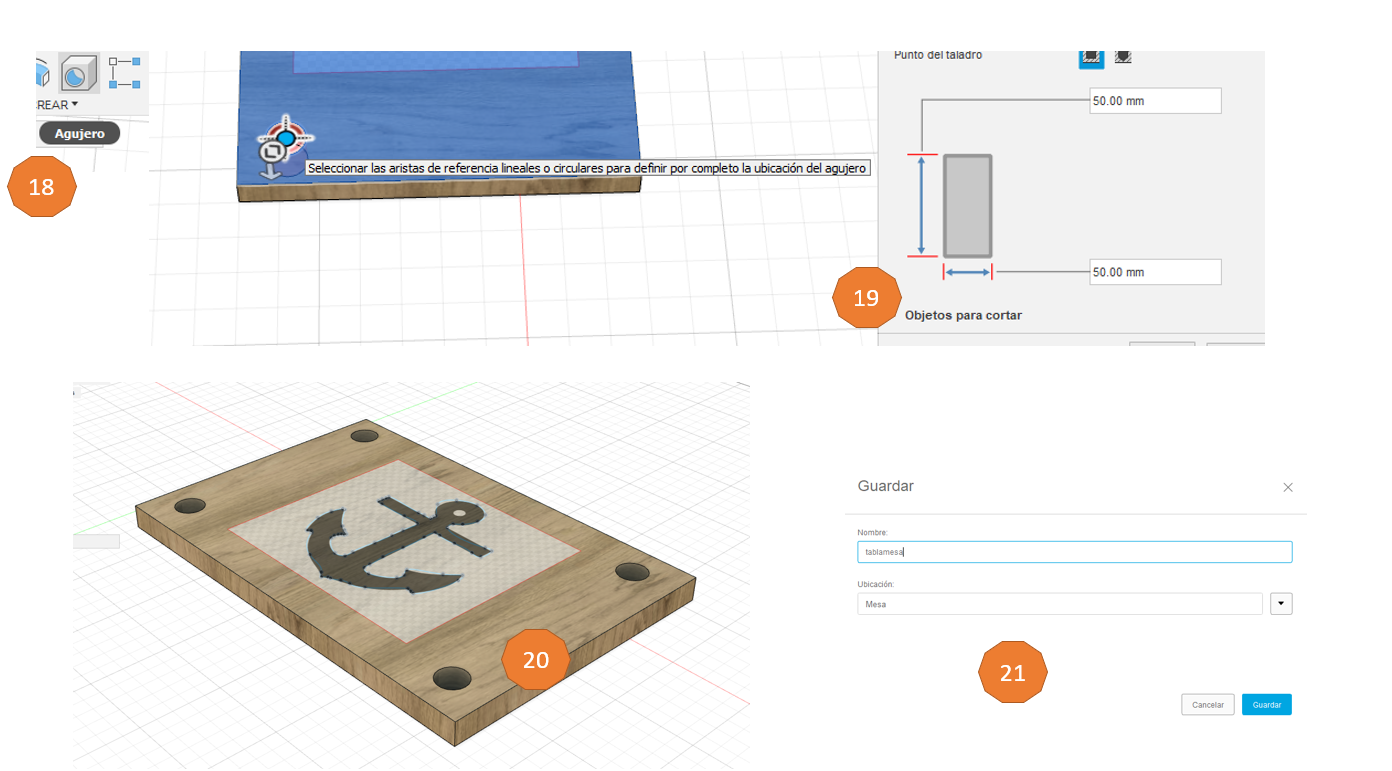This screenshot has width=1392, height=771.
Task: Click the upper 50.00 mm depth field
Action: [x=1155, y=101]
